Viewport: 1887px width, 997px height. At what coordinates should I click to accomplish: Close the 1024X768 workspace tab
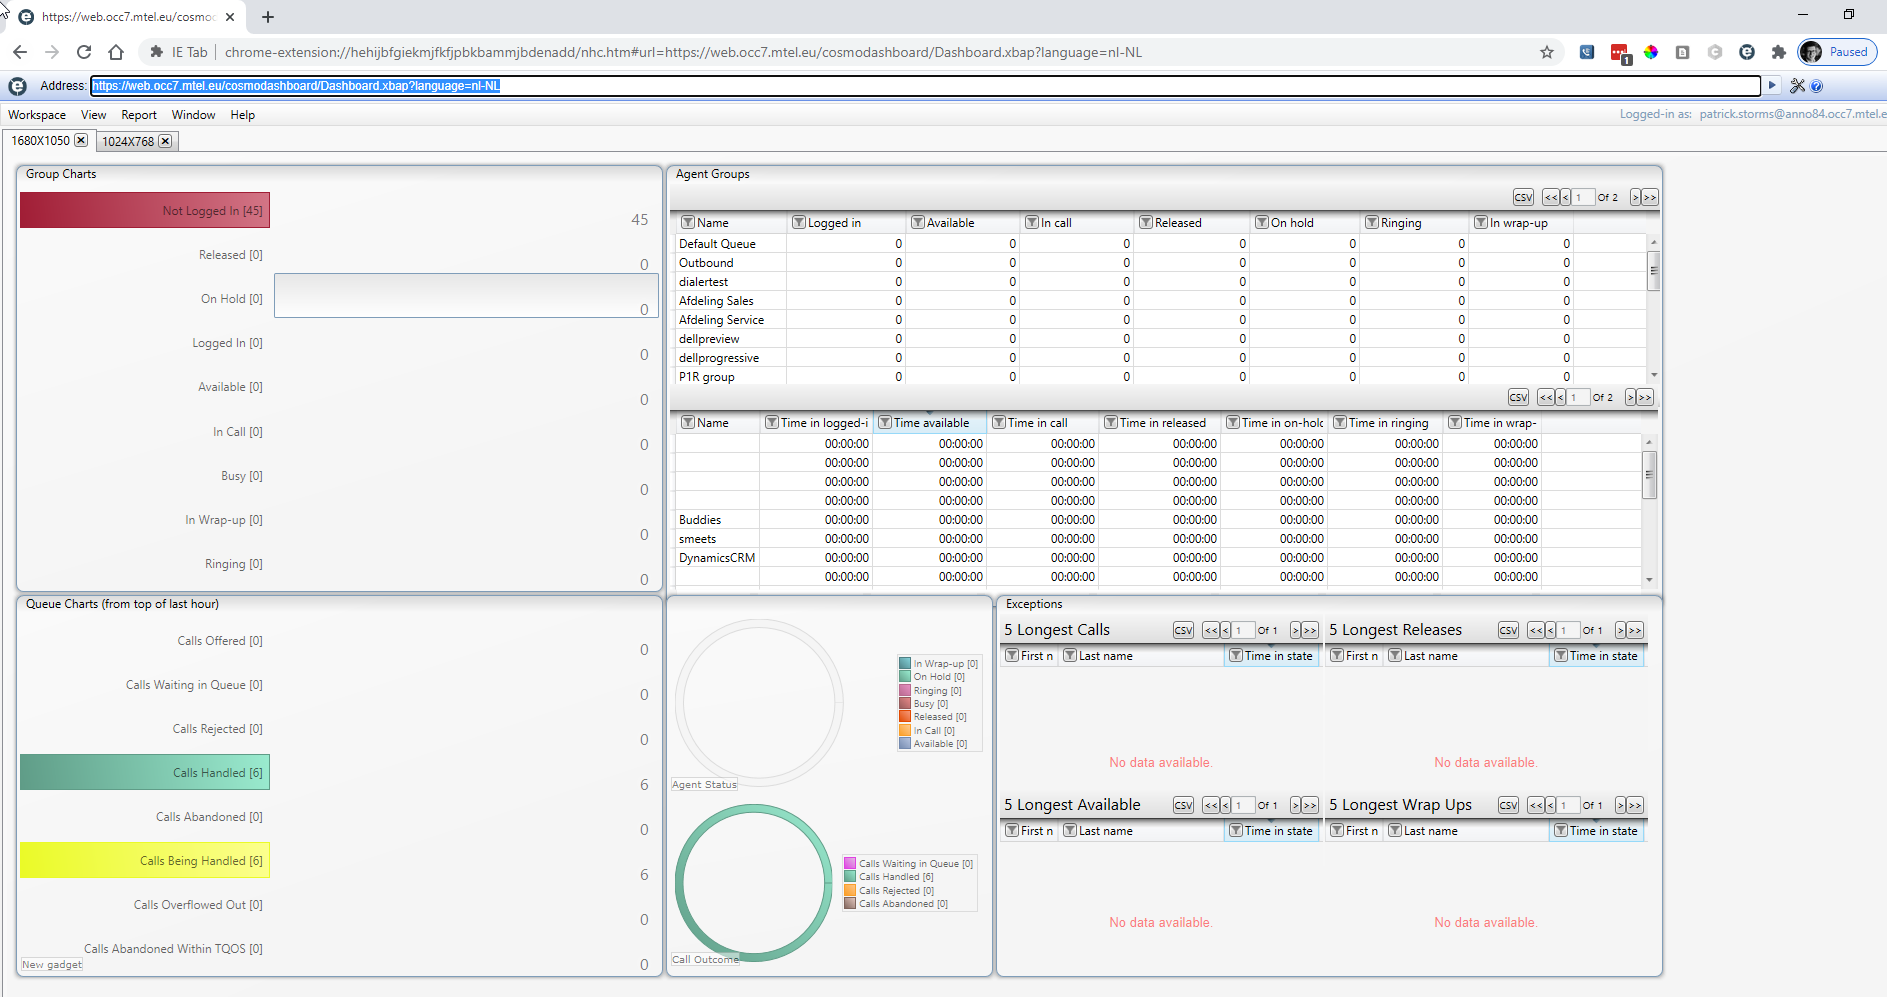click(165, 141)
